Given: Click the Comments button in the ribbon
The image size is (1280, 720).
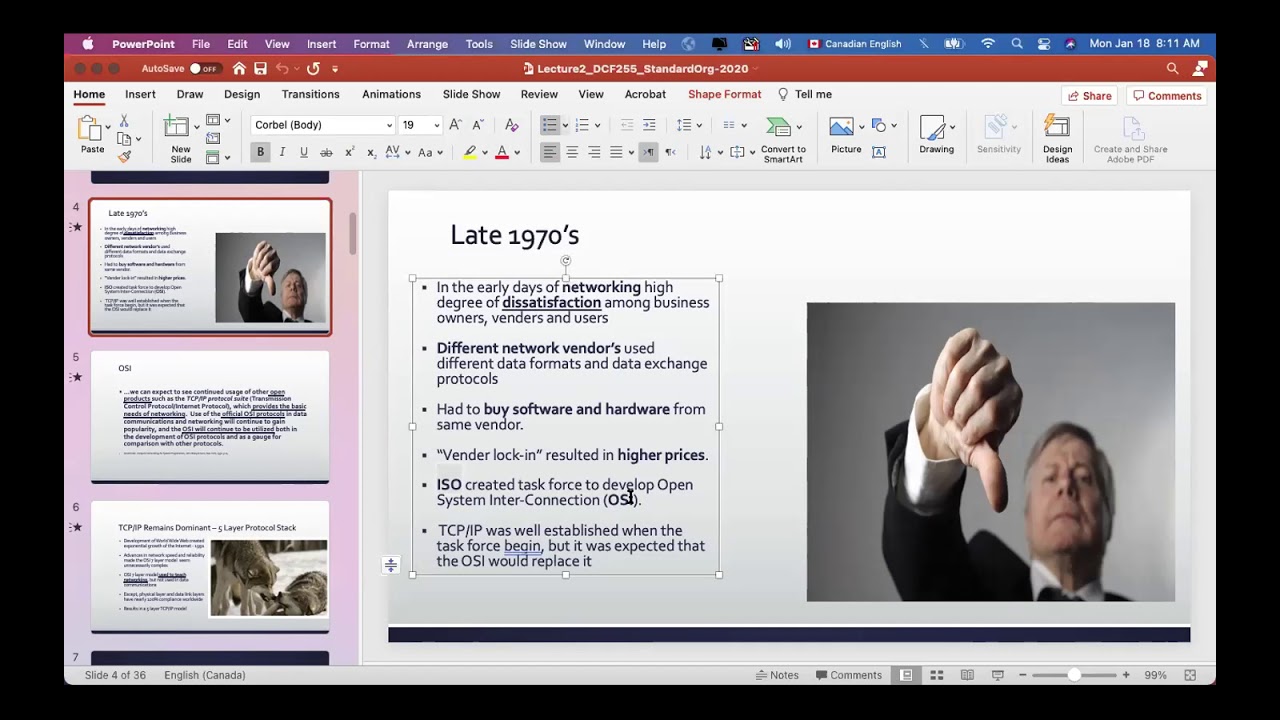Looking at the screenshot, I should (1166, 96).
